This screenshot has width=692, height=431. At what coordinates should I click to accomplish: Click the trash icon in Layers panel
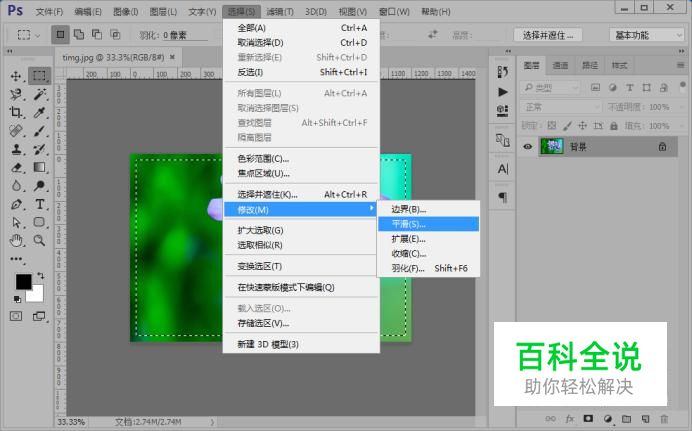[664, 419]
